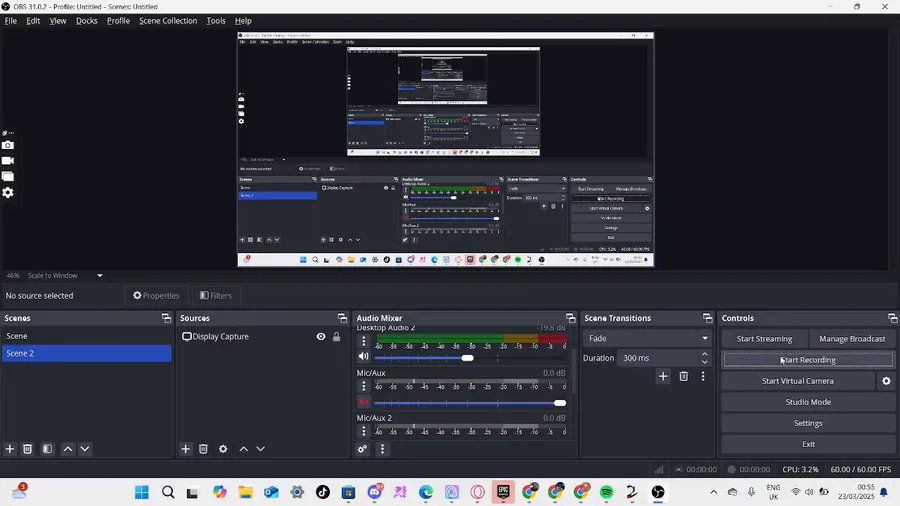Add a new scene with the plus icon
Viewport: 900px width, 506px height.
coord(10,449)
